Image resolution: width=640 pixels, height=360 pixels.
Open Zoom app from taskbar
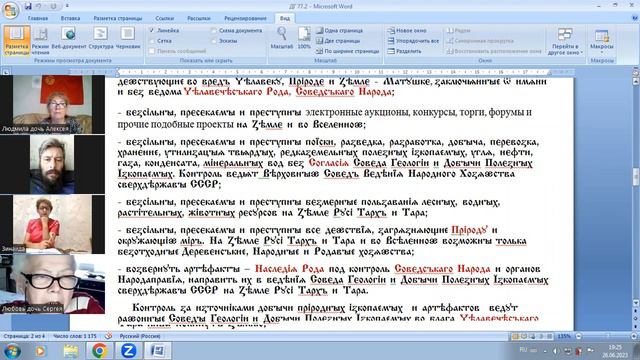[128, 351]
